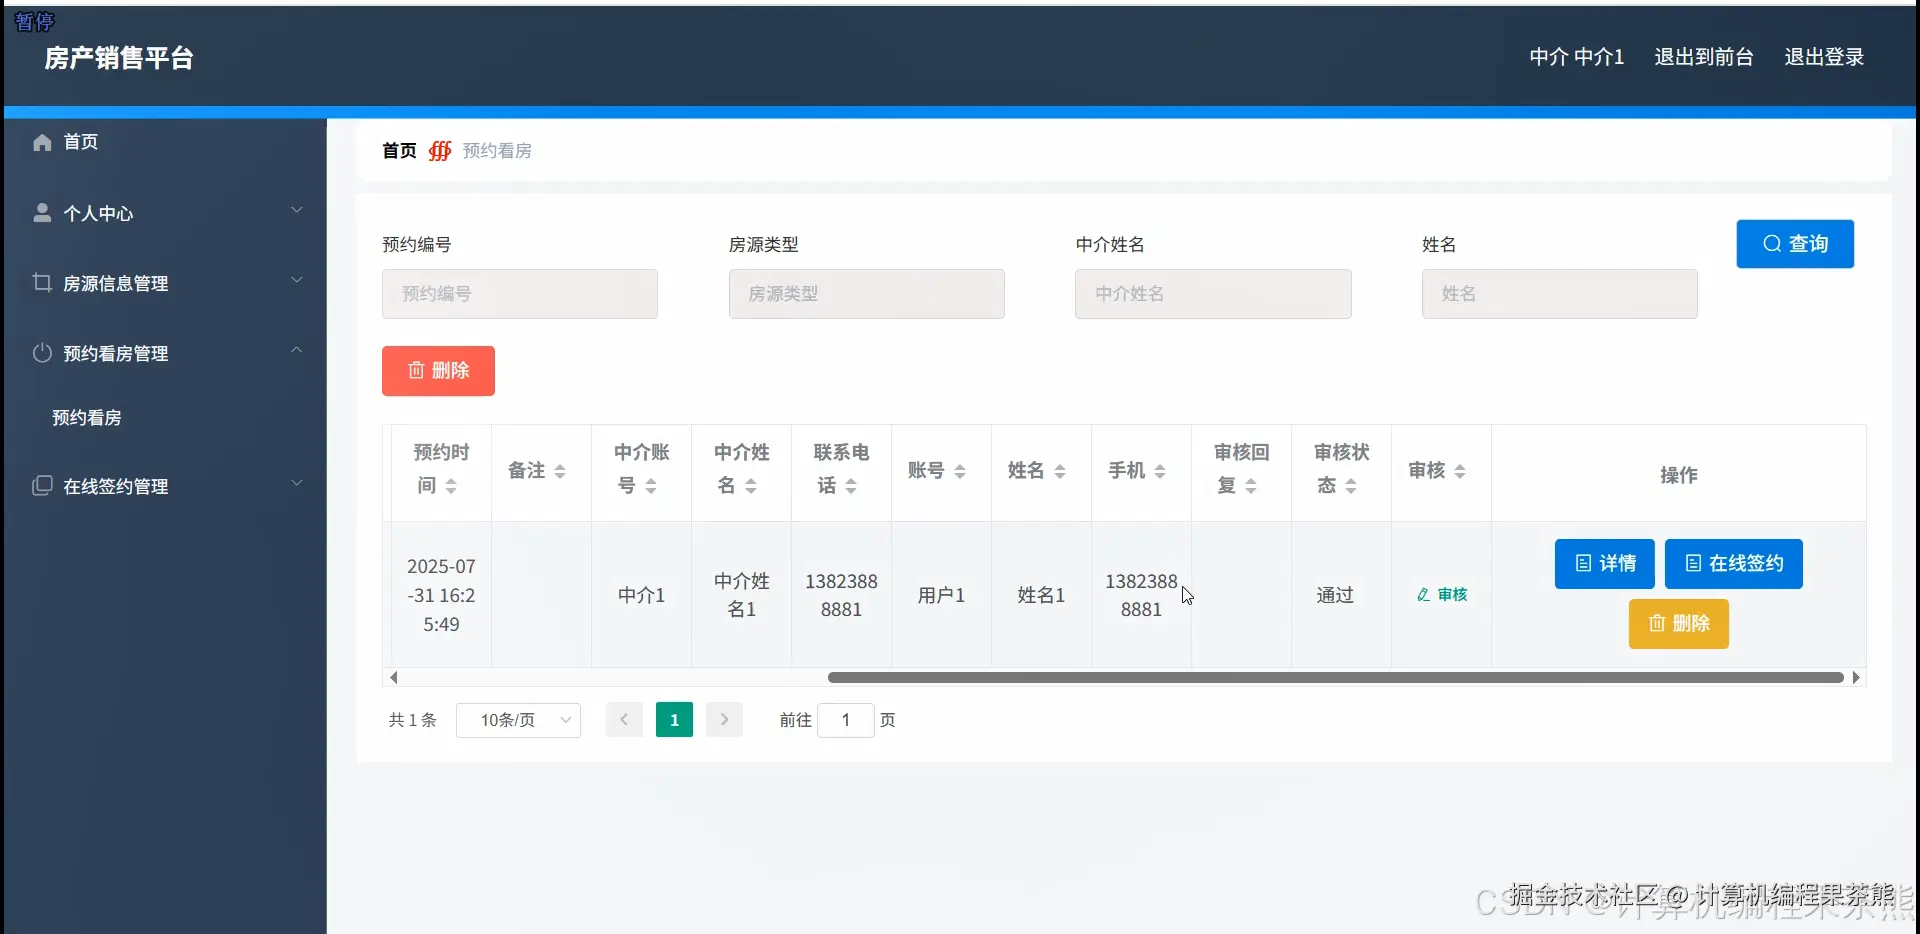
Task: Focus the 中介姓名 input field
Action: tap(1213, 294)
